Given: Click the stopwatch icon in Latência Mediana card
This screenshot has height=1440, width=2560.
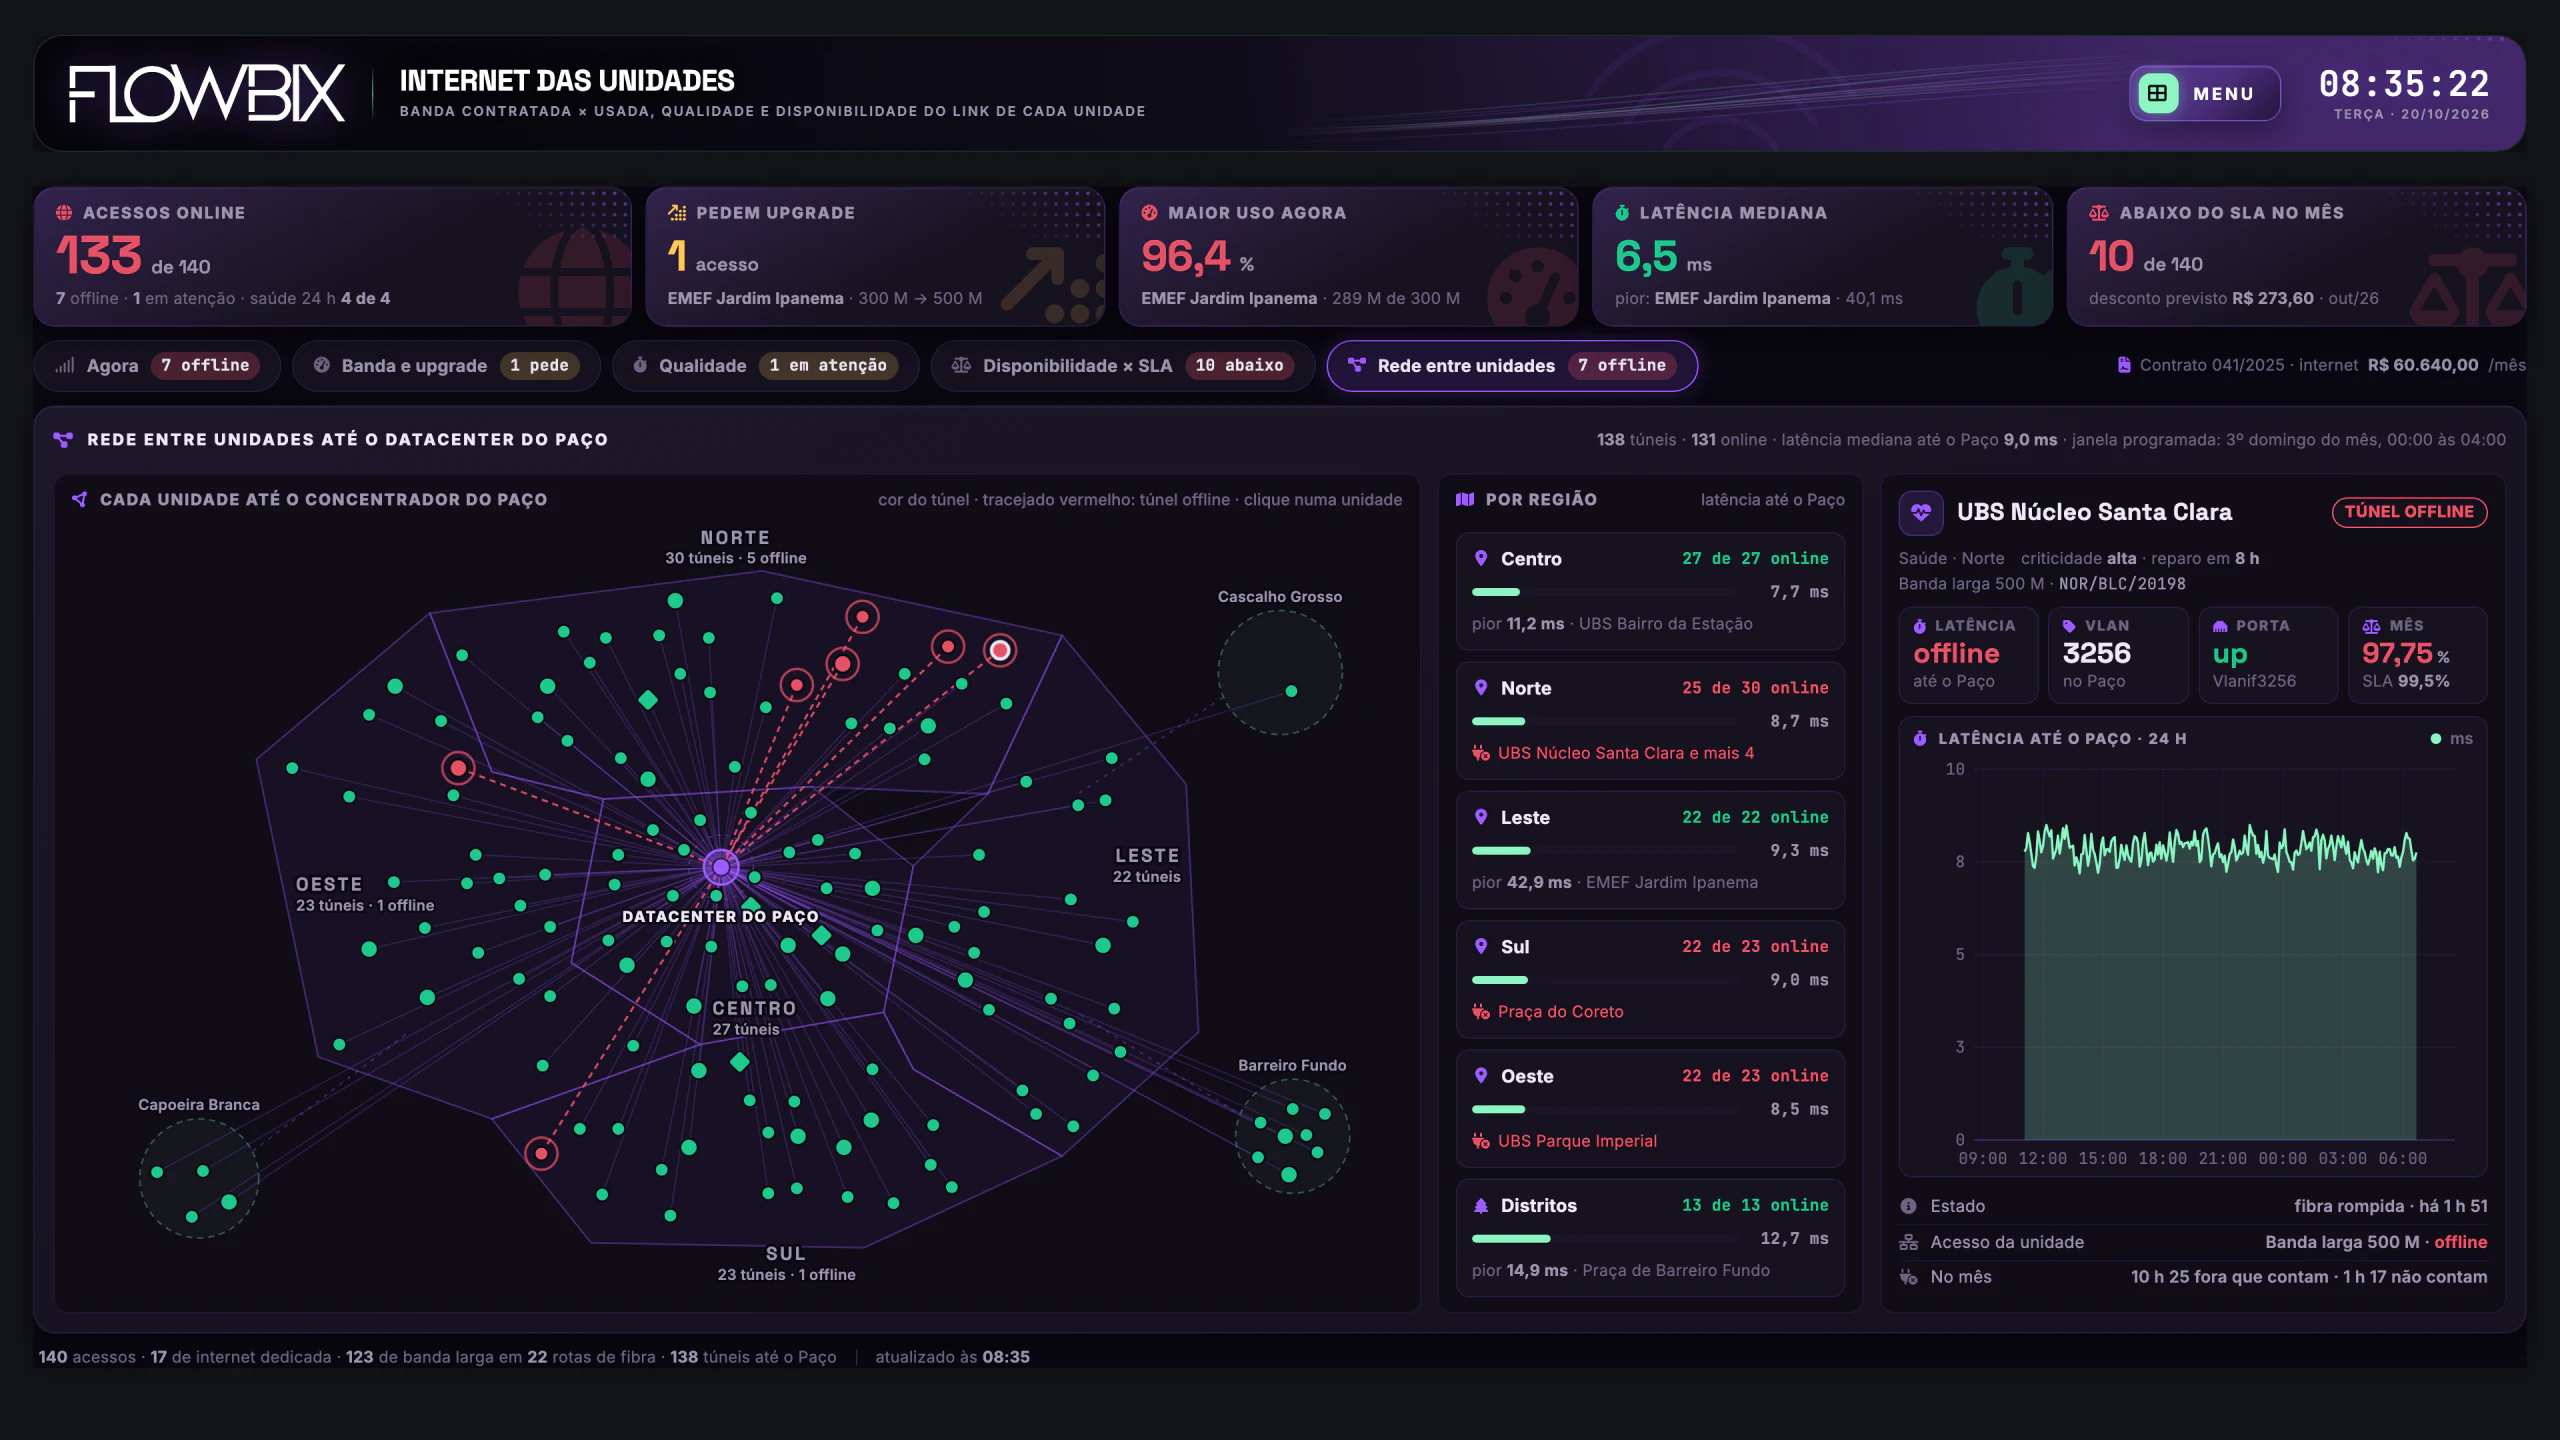Looking at the screenshot, I should 1622,213.
